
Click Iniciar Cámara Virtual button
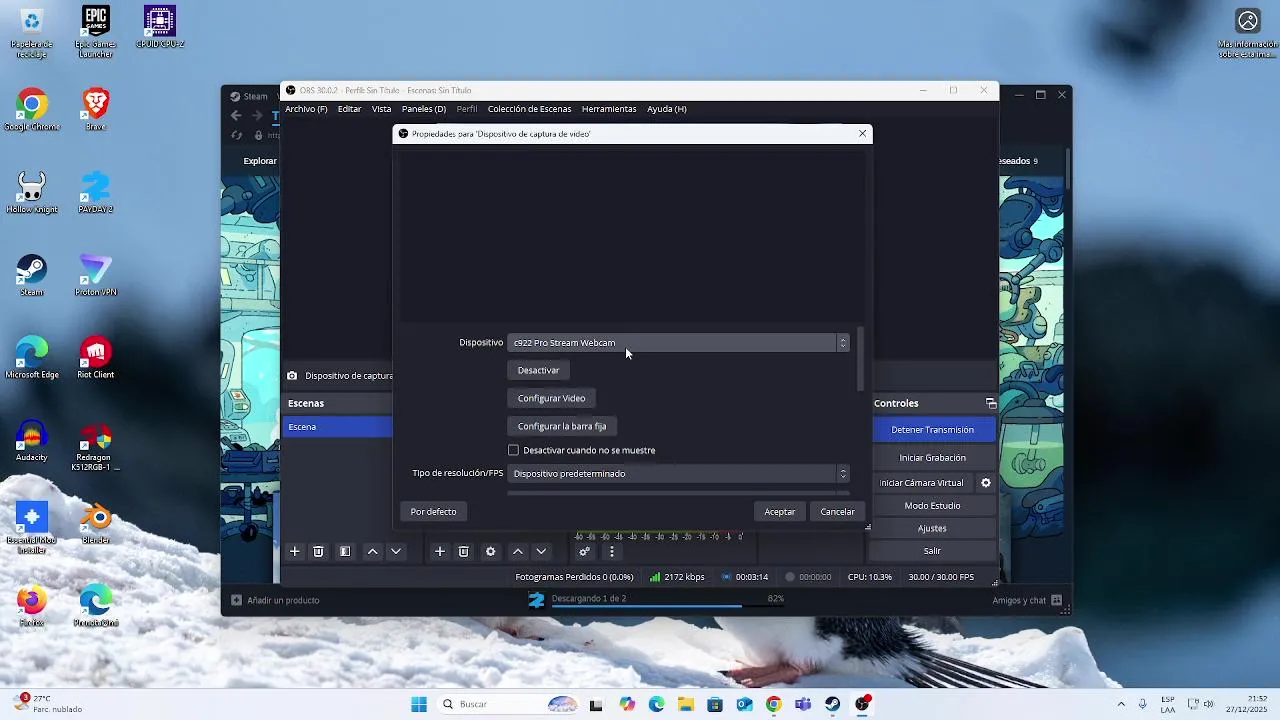click(921, 483)
